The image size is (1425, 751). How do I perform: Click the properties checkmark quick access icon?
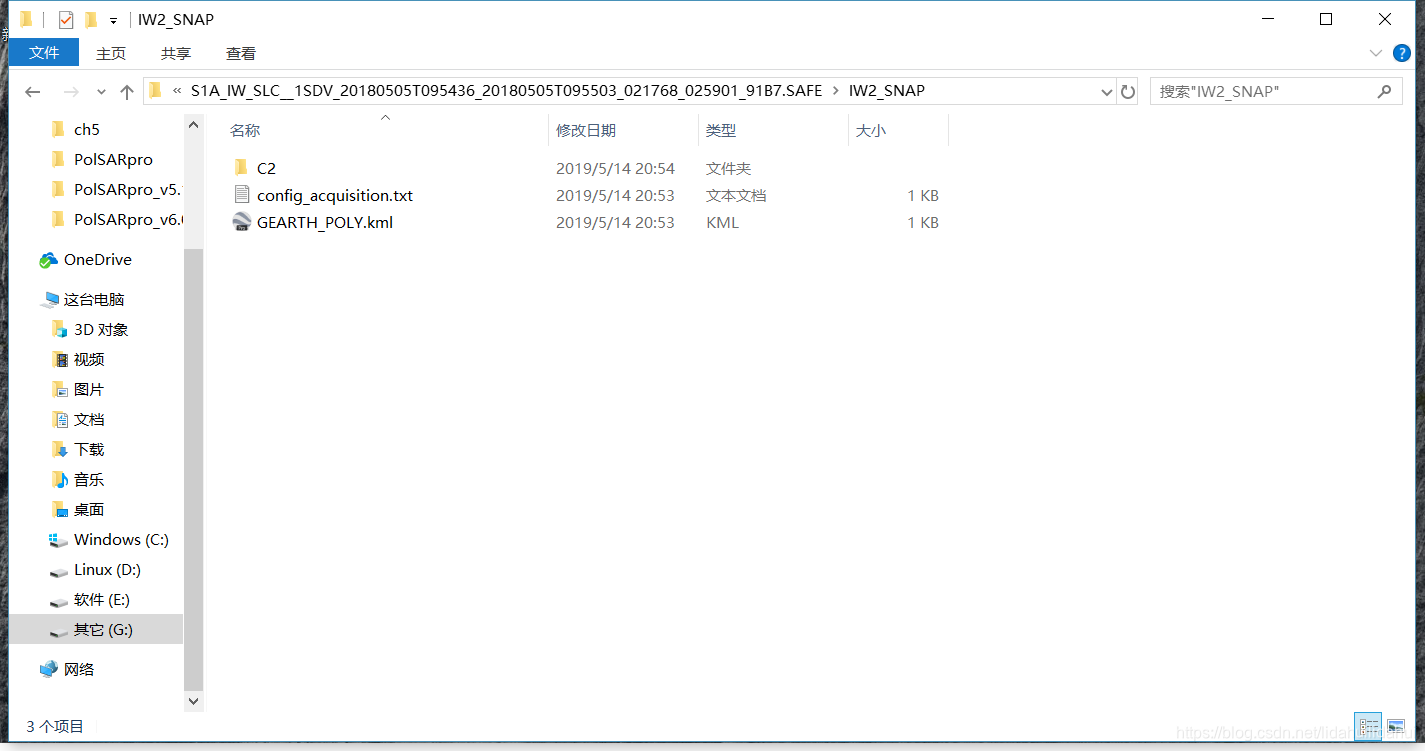66,20
